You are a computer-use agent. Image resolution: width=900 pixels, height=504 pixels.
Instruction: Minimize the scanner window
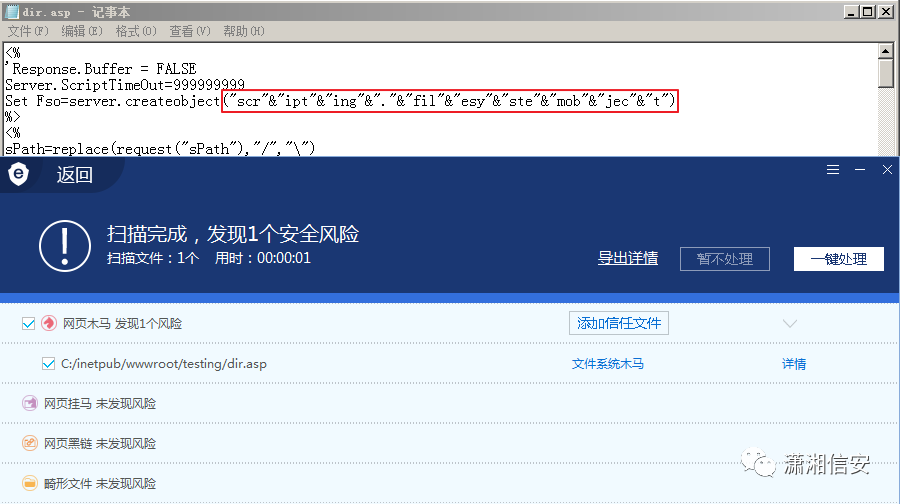click(860, 169)
